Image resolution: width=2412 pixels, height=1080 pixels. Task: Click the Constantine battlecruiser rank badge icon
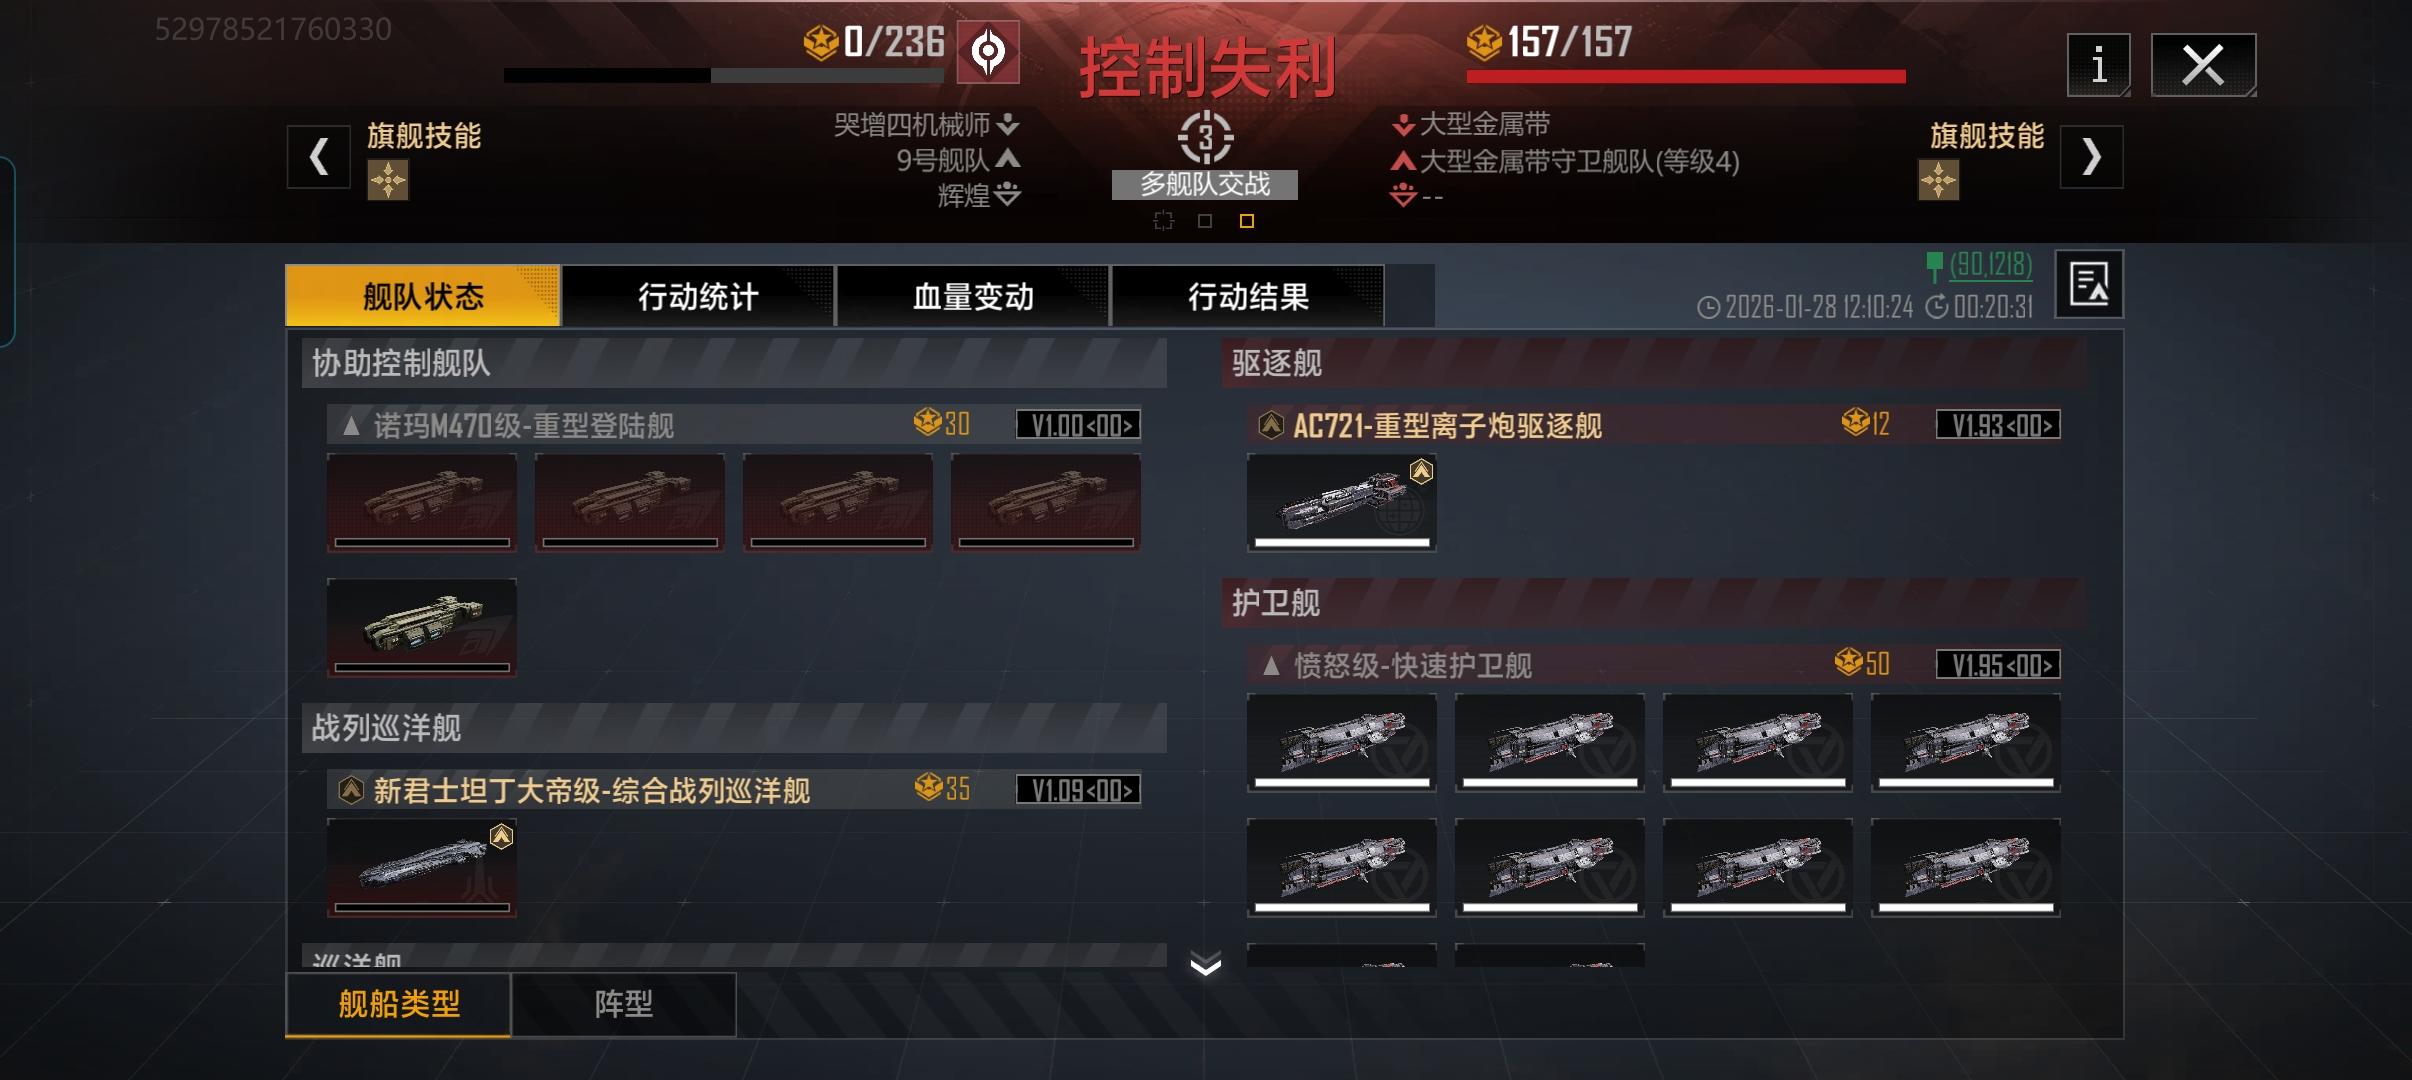point(351,790)
